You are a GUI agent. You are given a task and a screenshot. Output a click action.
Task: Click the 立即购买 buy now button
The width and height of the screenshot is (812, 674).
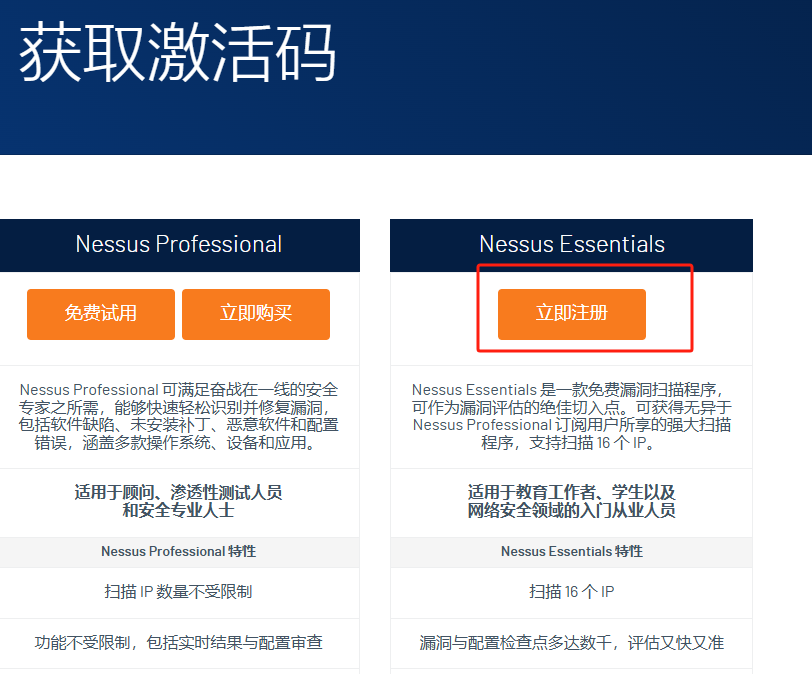(256, 314)
